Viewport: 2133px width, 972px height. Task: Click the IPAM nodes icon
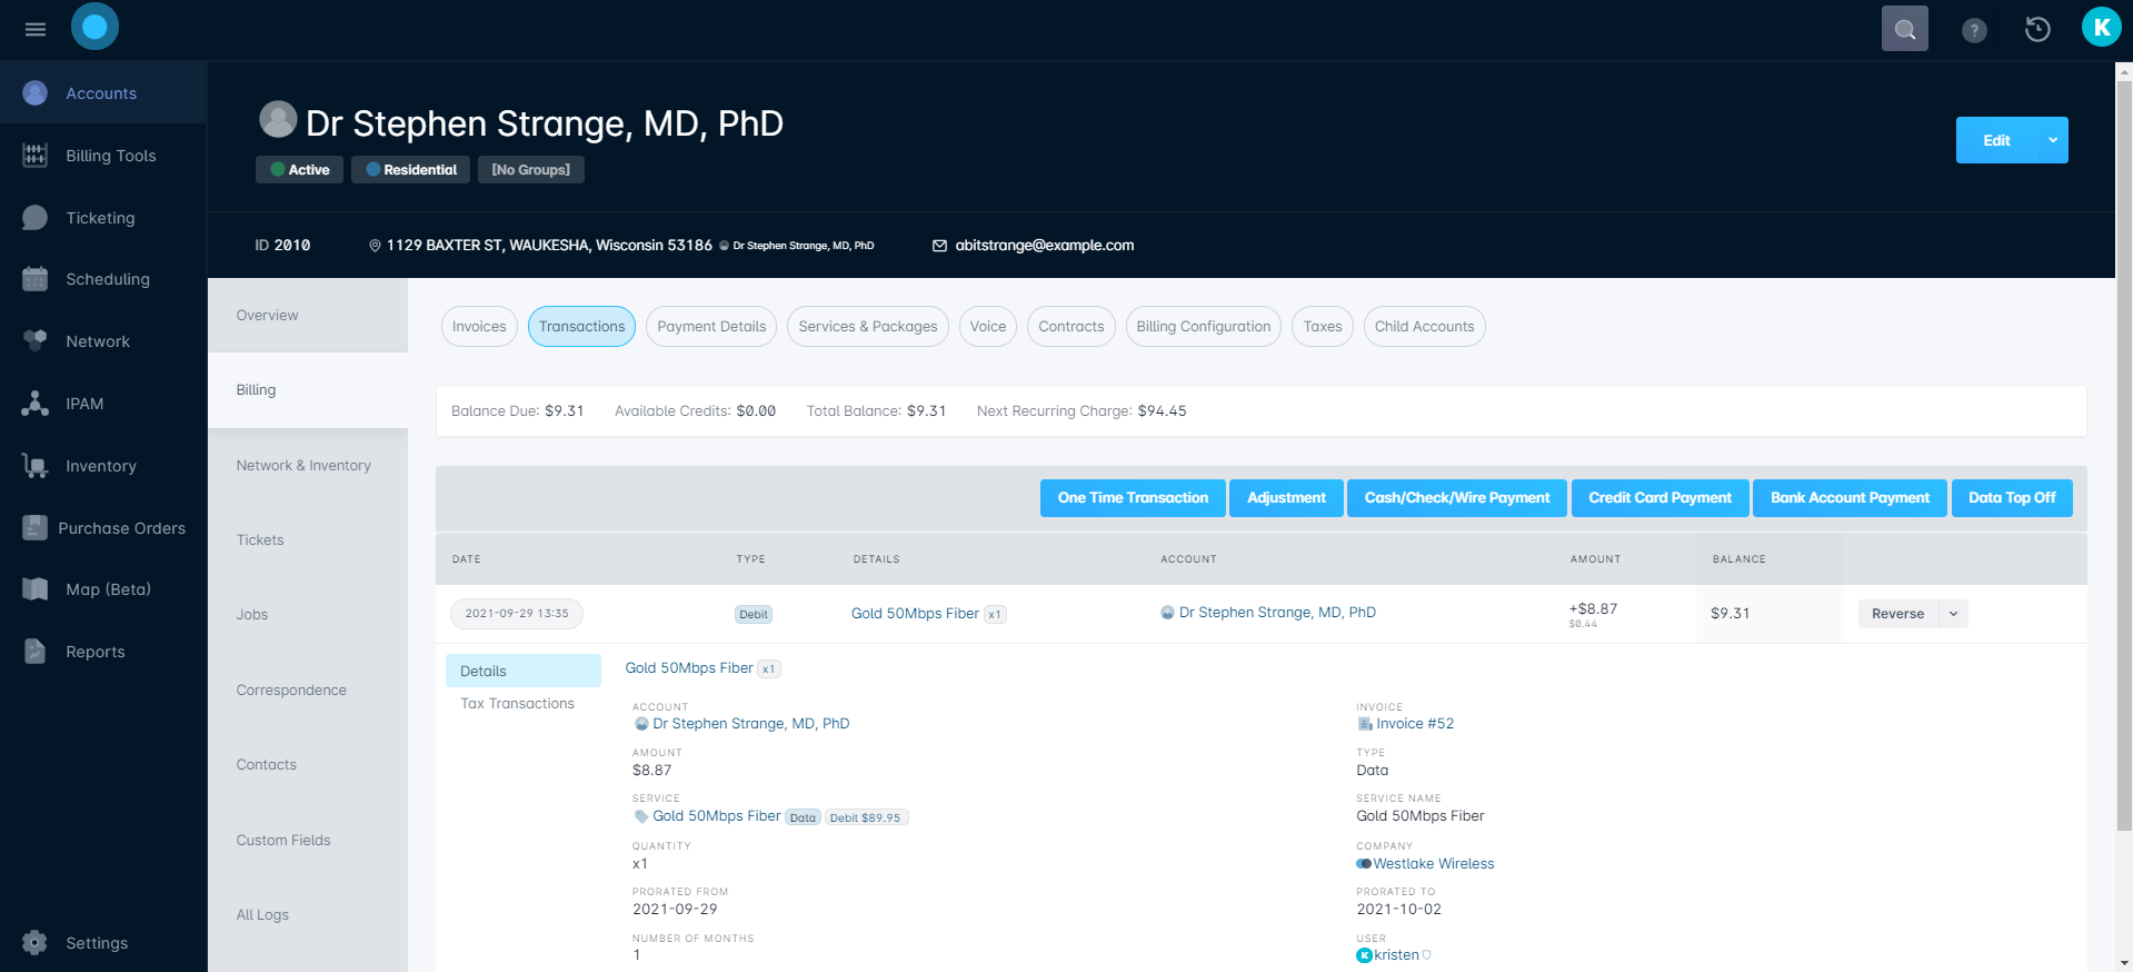[x=35, y=403]
